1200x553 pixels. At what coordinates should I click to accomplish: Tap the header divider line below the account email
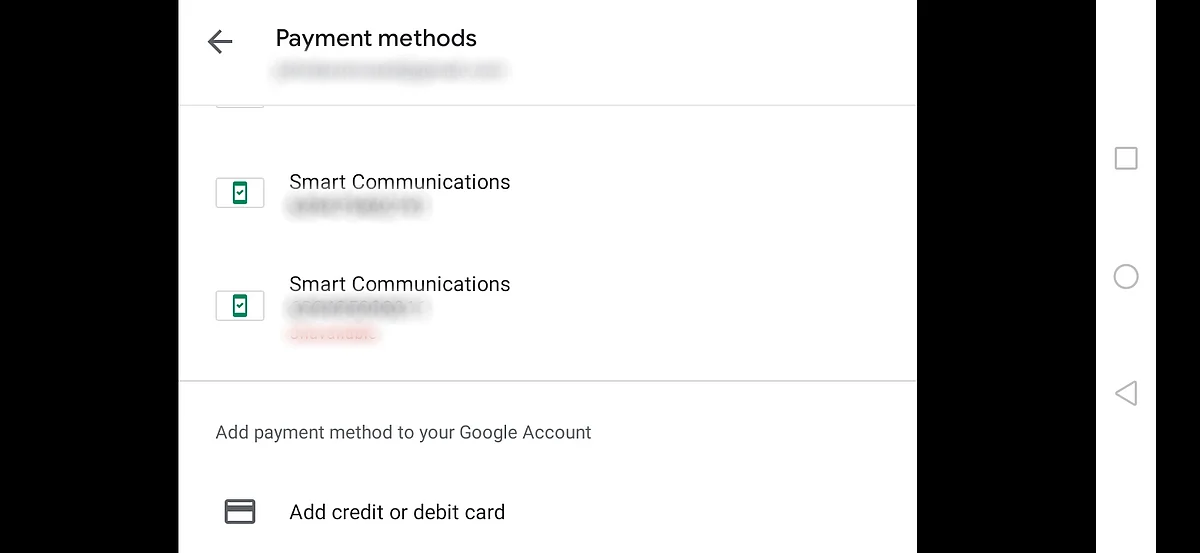pos(547,105)
